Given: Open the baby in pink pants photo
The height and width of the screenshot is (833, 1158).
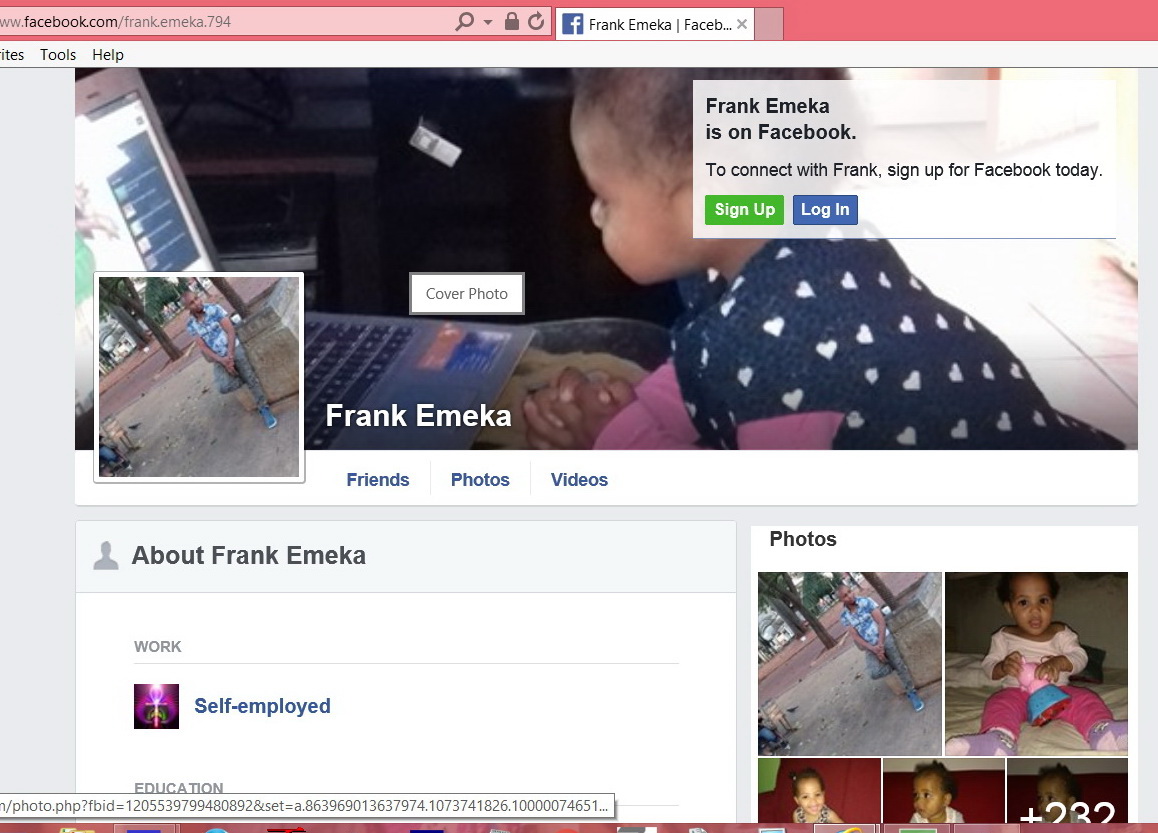Looking at the screenshot, I should point(1036,663).
